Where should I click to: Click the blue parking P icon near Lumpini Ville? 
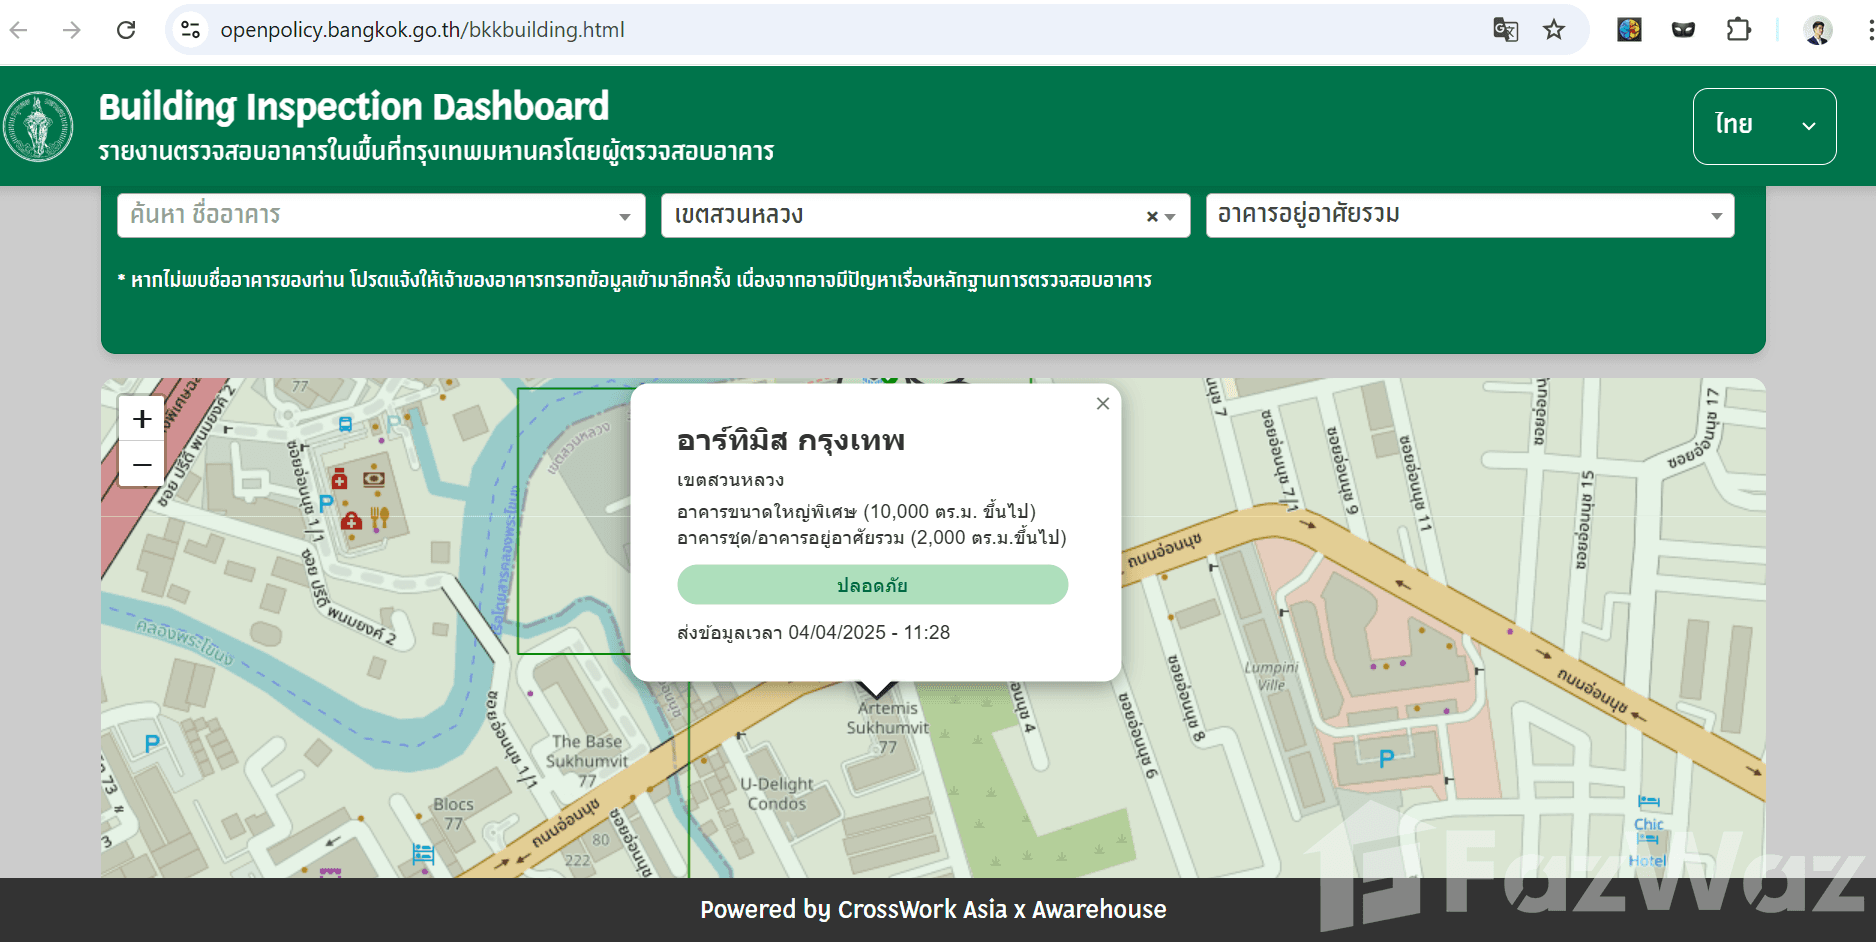[1386, 759]
